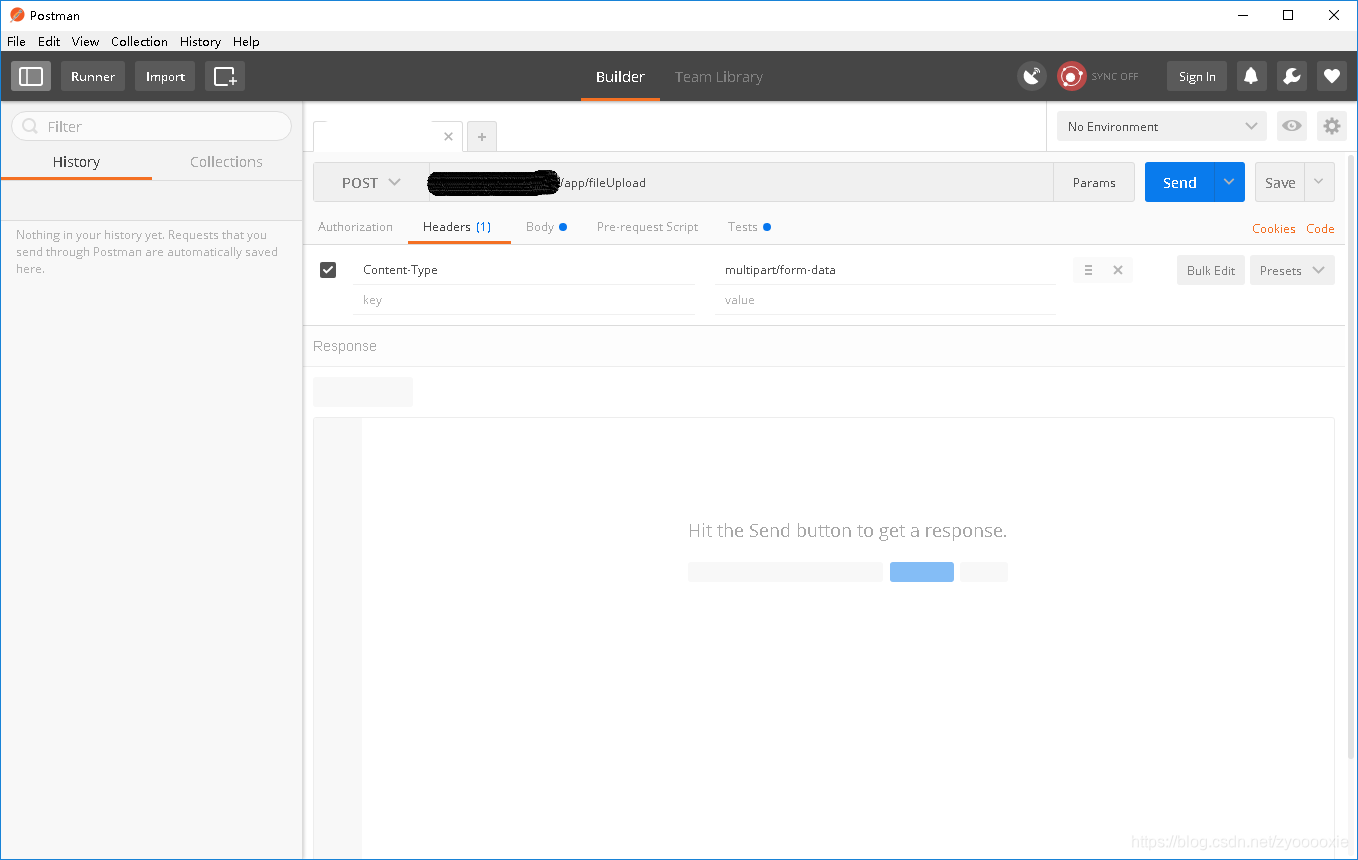The width and height of the screenshot is (1358, 860).
Task: Open the interceptor satellite icon
Action: coord(1032,76)
